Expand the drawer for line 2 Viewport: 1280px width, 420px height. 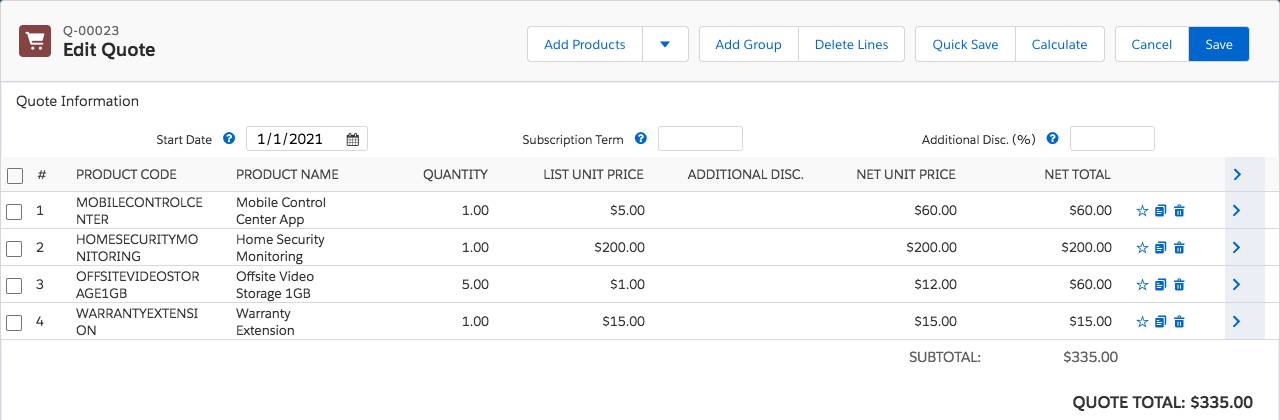coord(1237,248)
